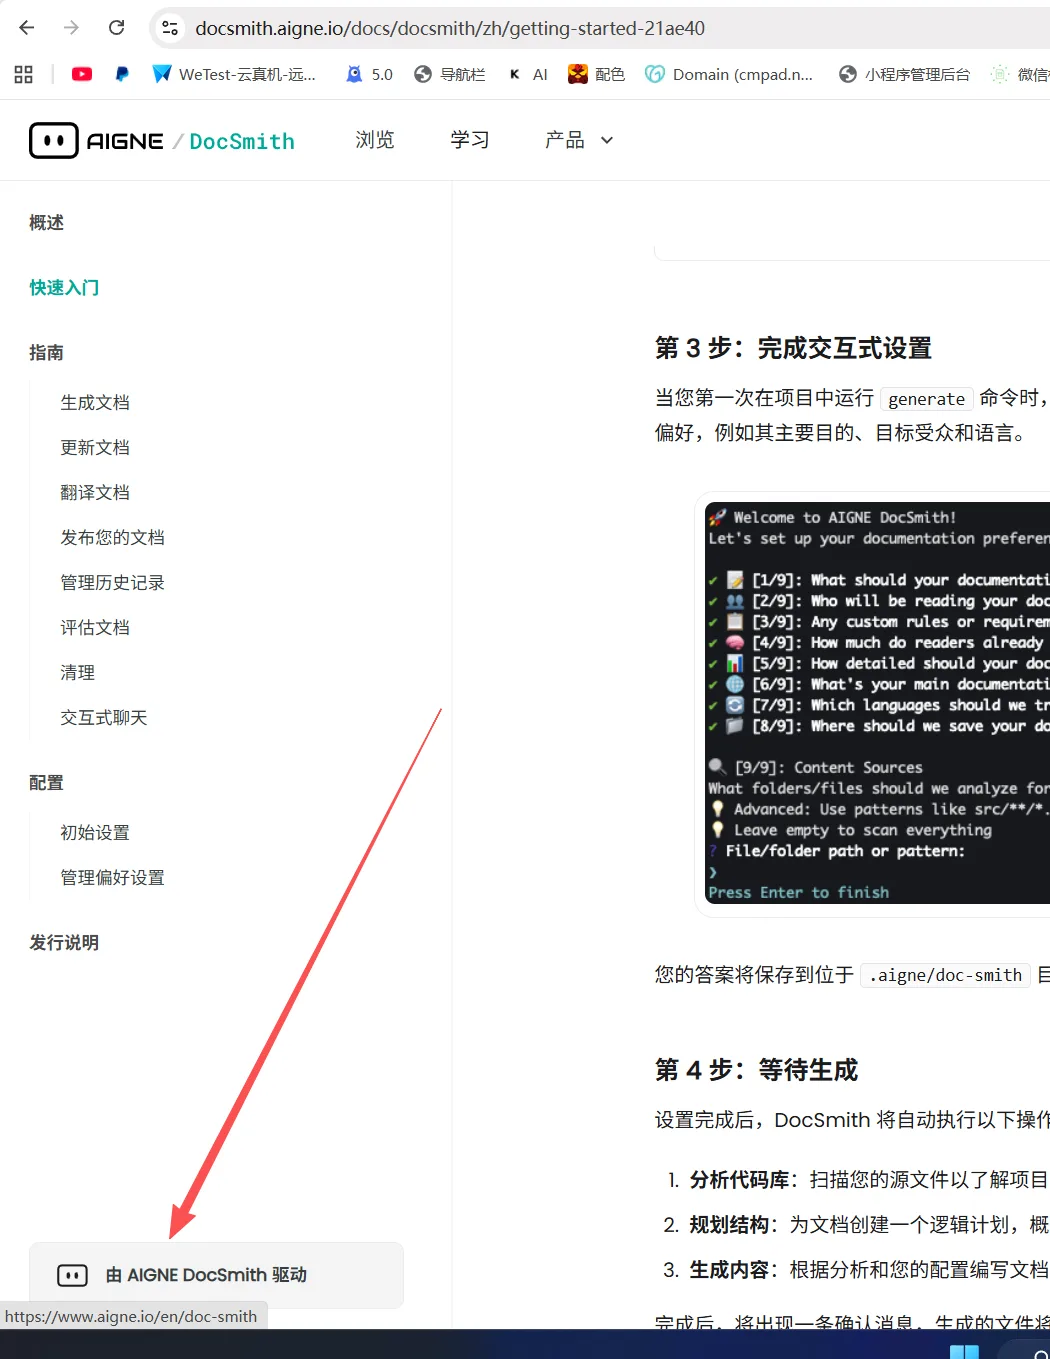Select the 配置 section heading

(47, 782)
